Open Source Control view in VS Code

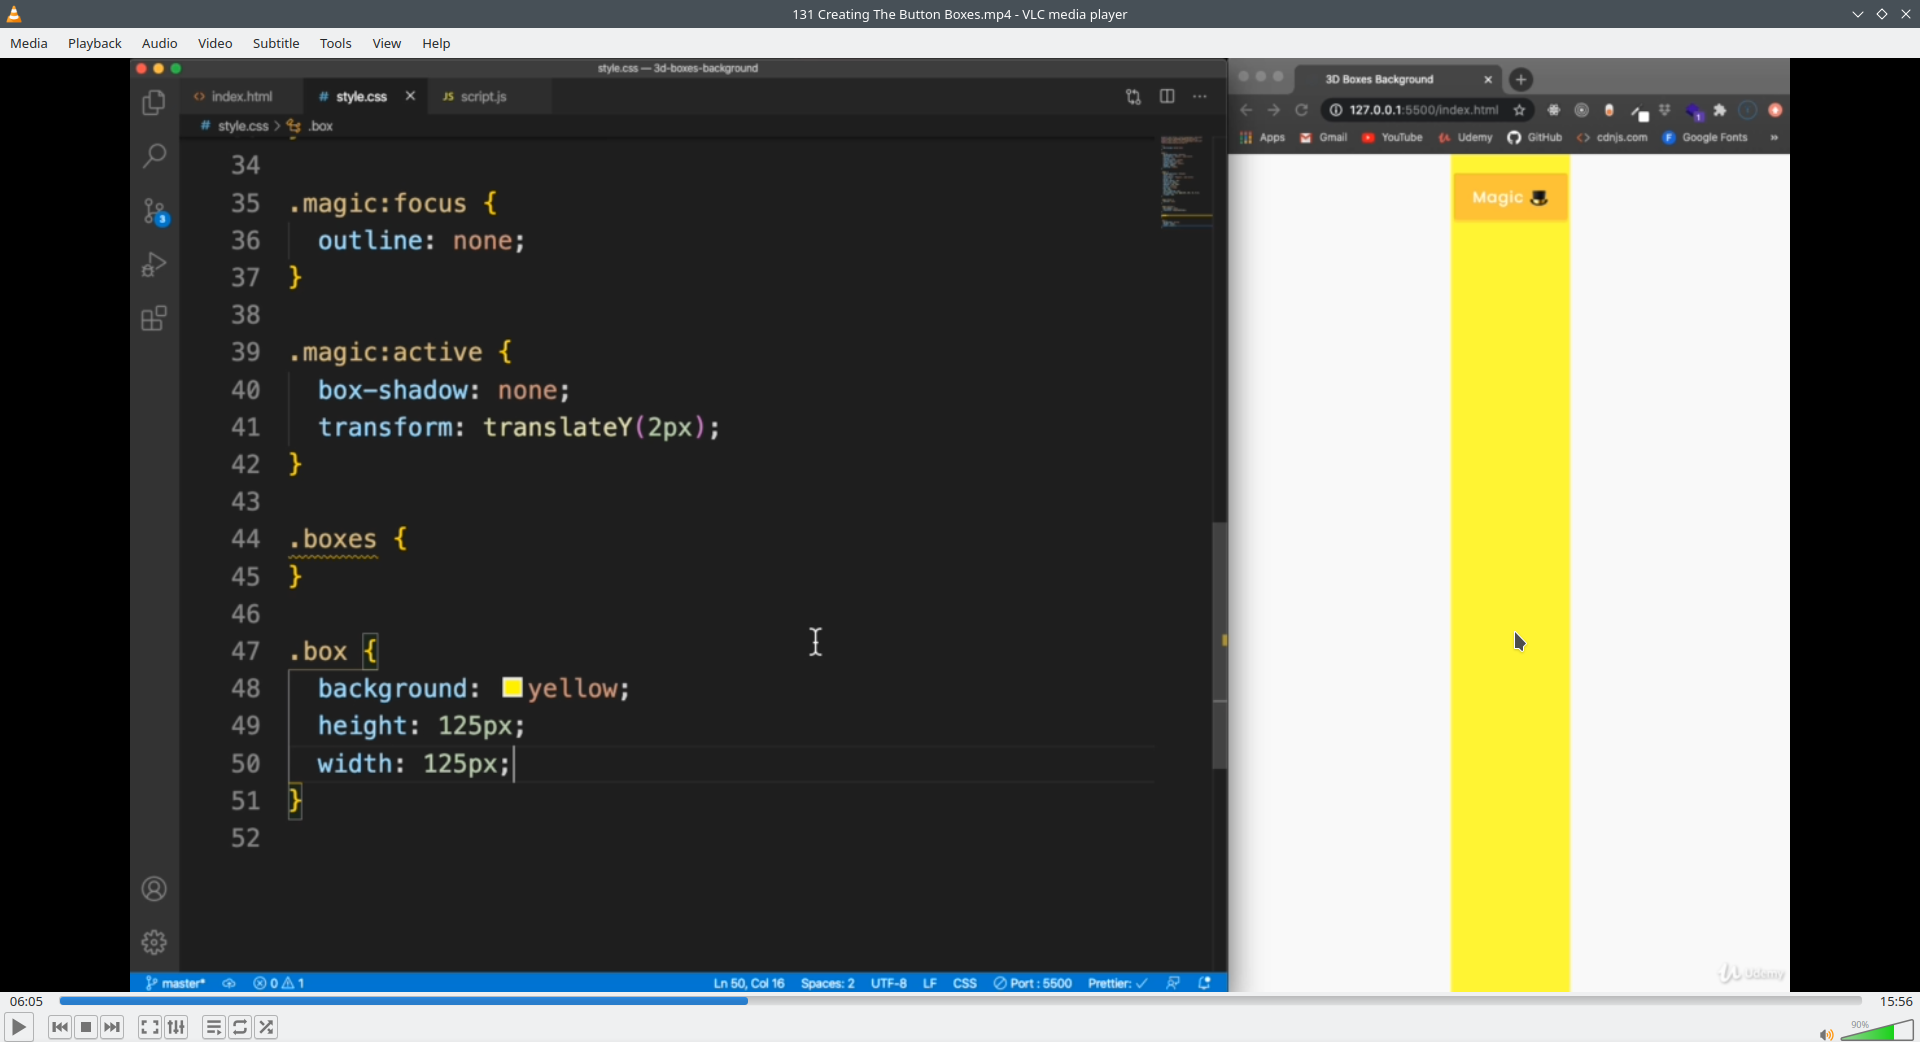pyautogui.click(x=154, y=211)
